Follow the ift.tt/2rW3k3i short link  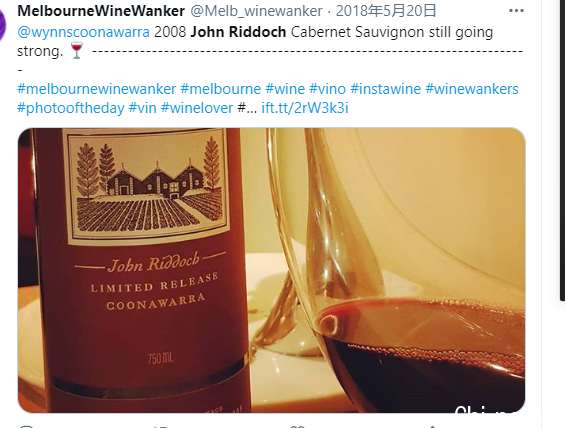pyautogui.click(x=305, y=108)
